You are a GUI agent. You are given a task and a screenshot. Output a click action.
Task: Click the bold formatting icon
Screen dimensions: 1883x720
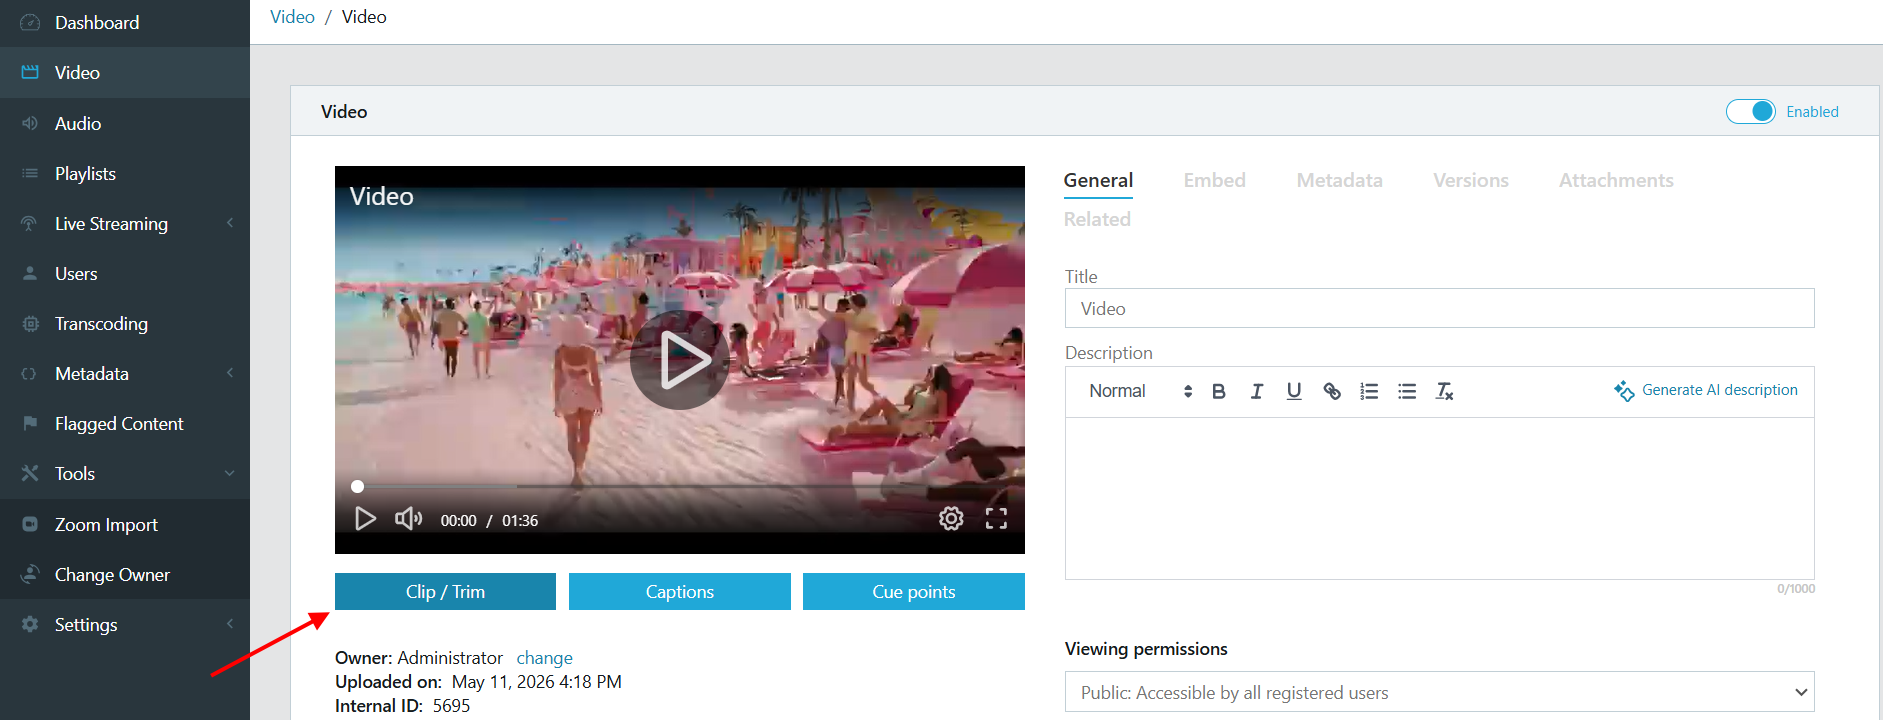(x=1218, y=391)
